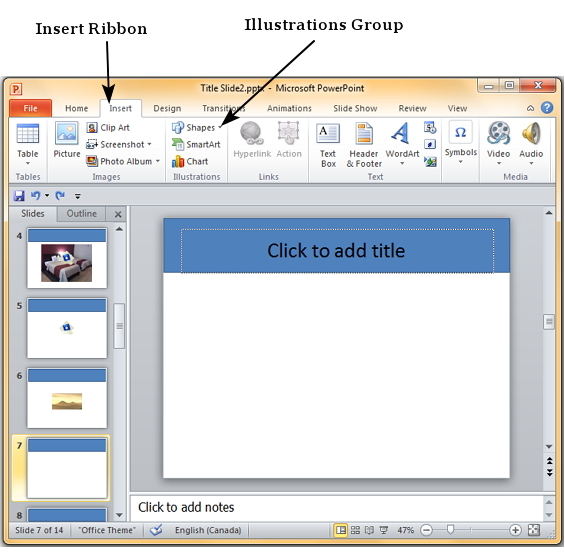Expand the Symbols dropdown arrow

coord(461,162)
